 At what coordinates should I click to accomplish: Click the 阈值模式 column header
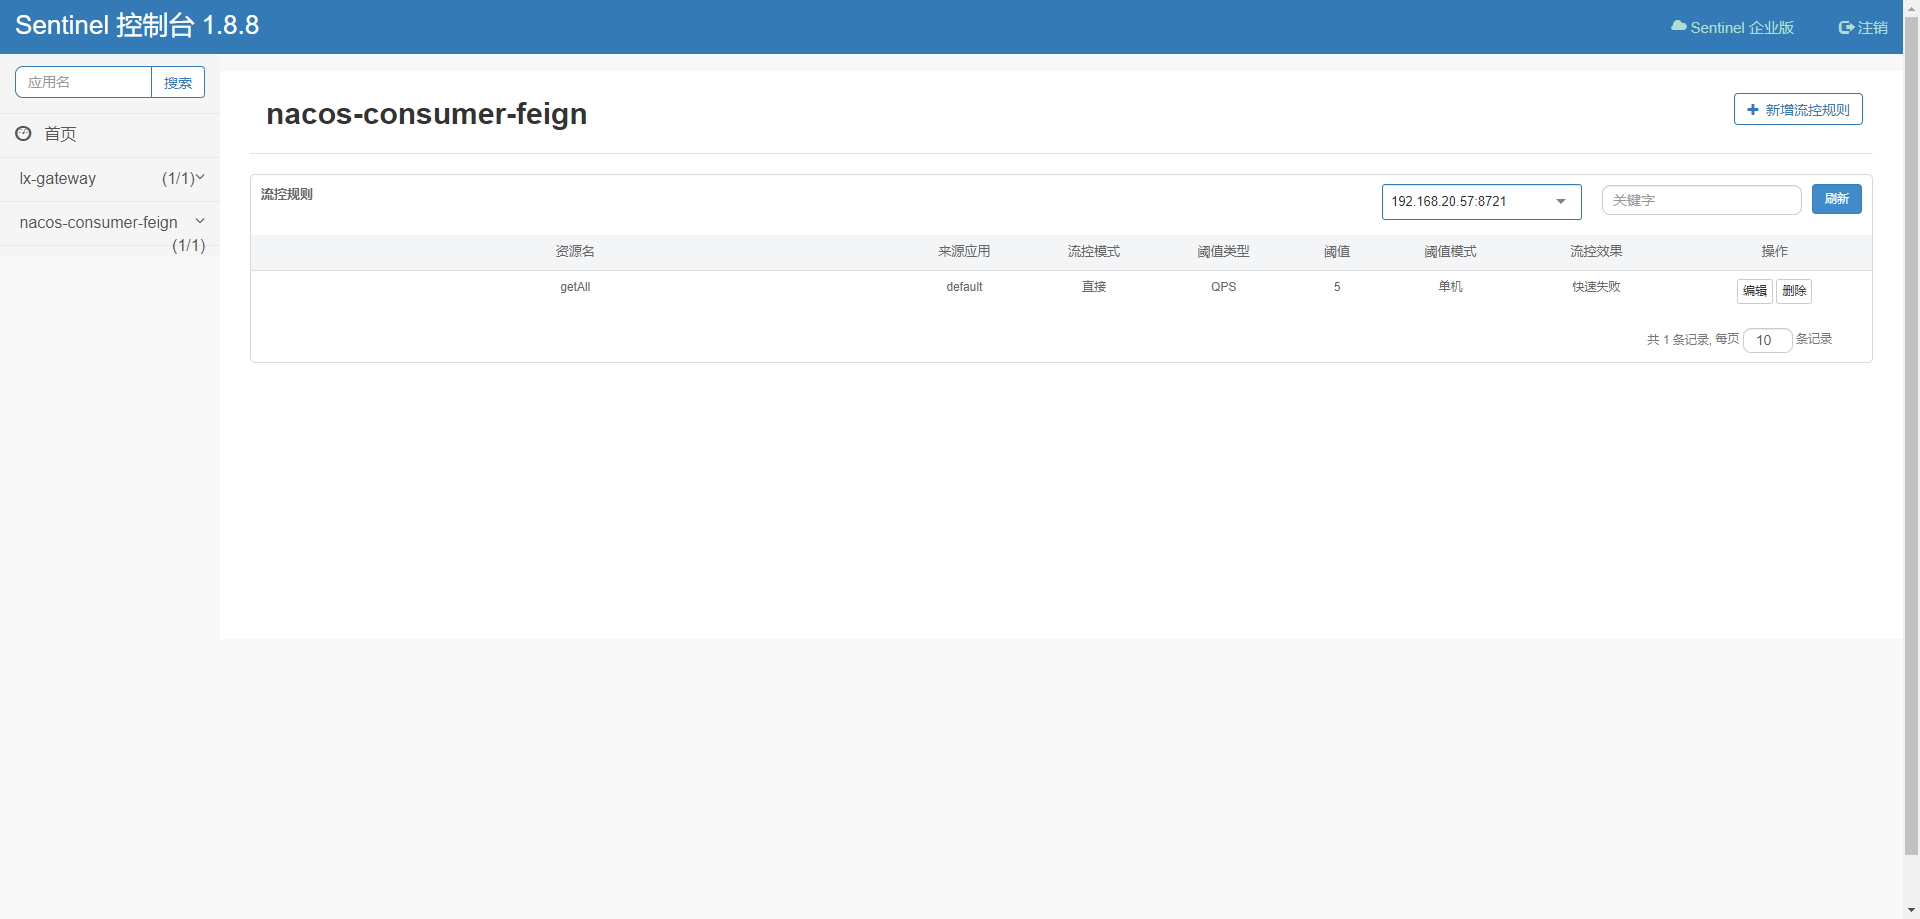pyautogui.click(x=1450, y=251)
